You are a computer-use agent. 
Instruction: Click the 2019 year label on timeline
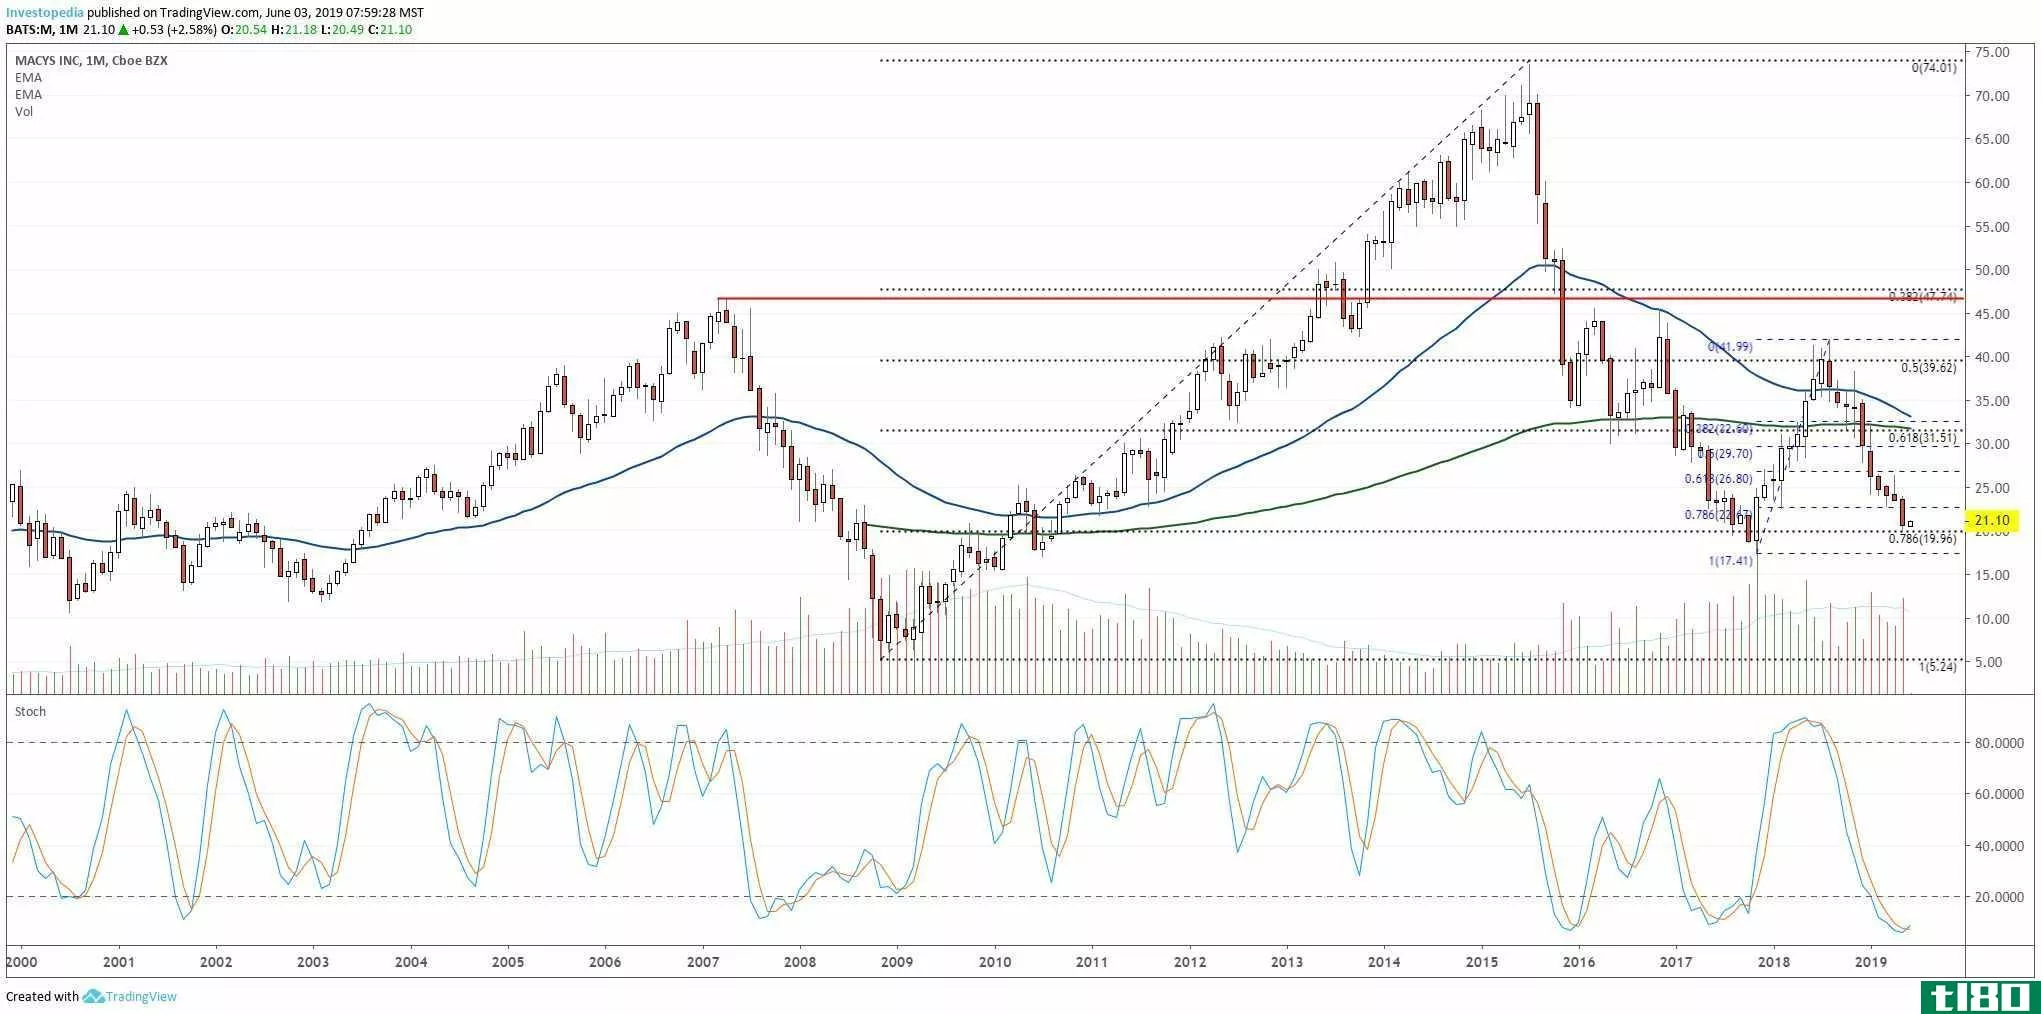point(1871,963)
